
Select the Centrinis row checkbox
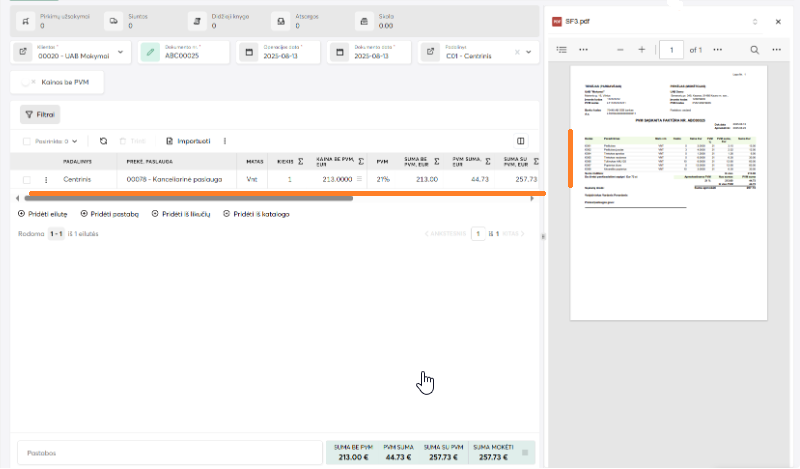[x=27, y=180]
